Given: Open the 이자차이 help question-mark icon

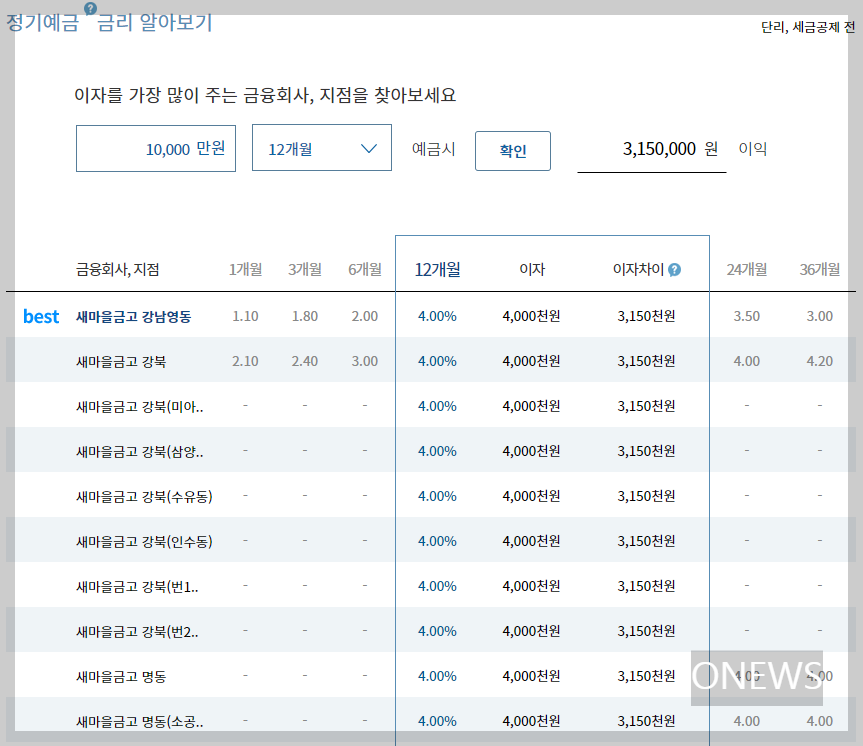Looking at the screenshot, I should tap(674, 270).
